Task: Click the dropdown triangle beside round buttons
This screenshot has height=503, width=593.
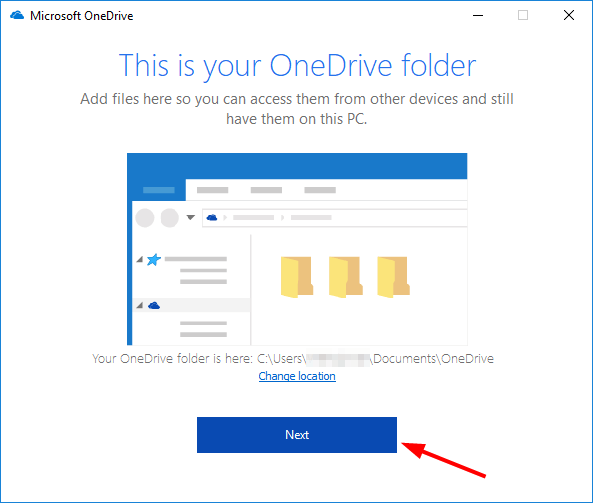Action: click(x=191, y=217)
